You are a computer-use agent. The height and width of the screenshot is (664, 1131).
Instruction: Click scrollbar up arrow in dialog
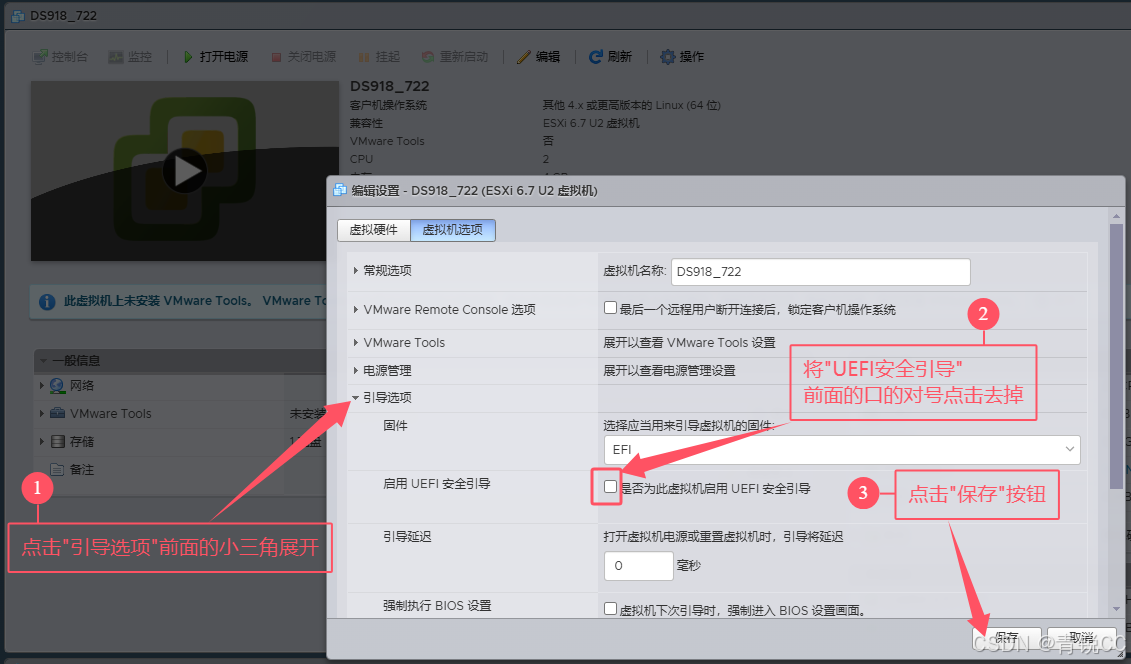click(x=1117, y=216)
